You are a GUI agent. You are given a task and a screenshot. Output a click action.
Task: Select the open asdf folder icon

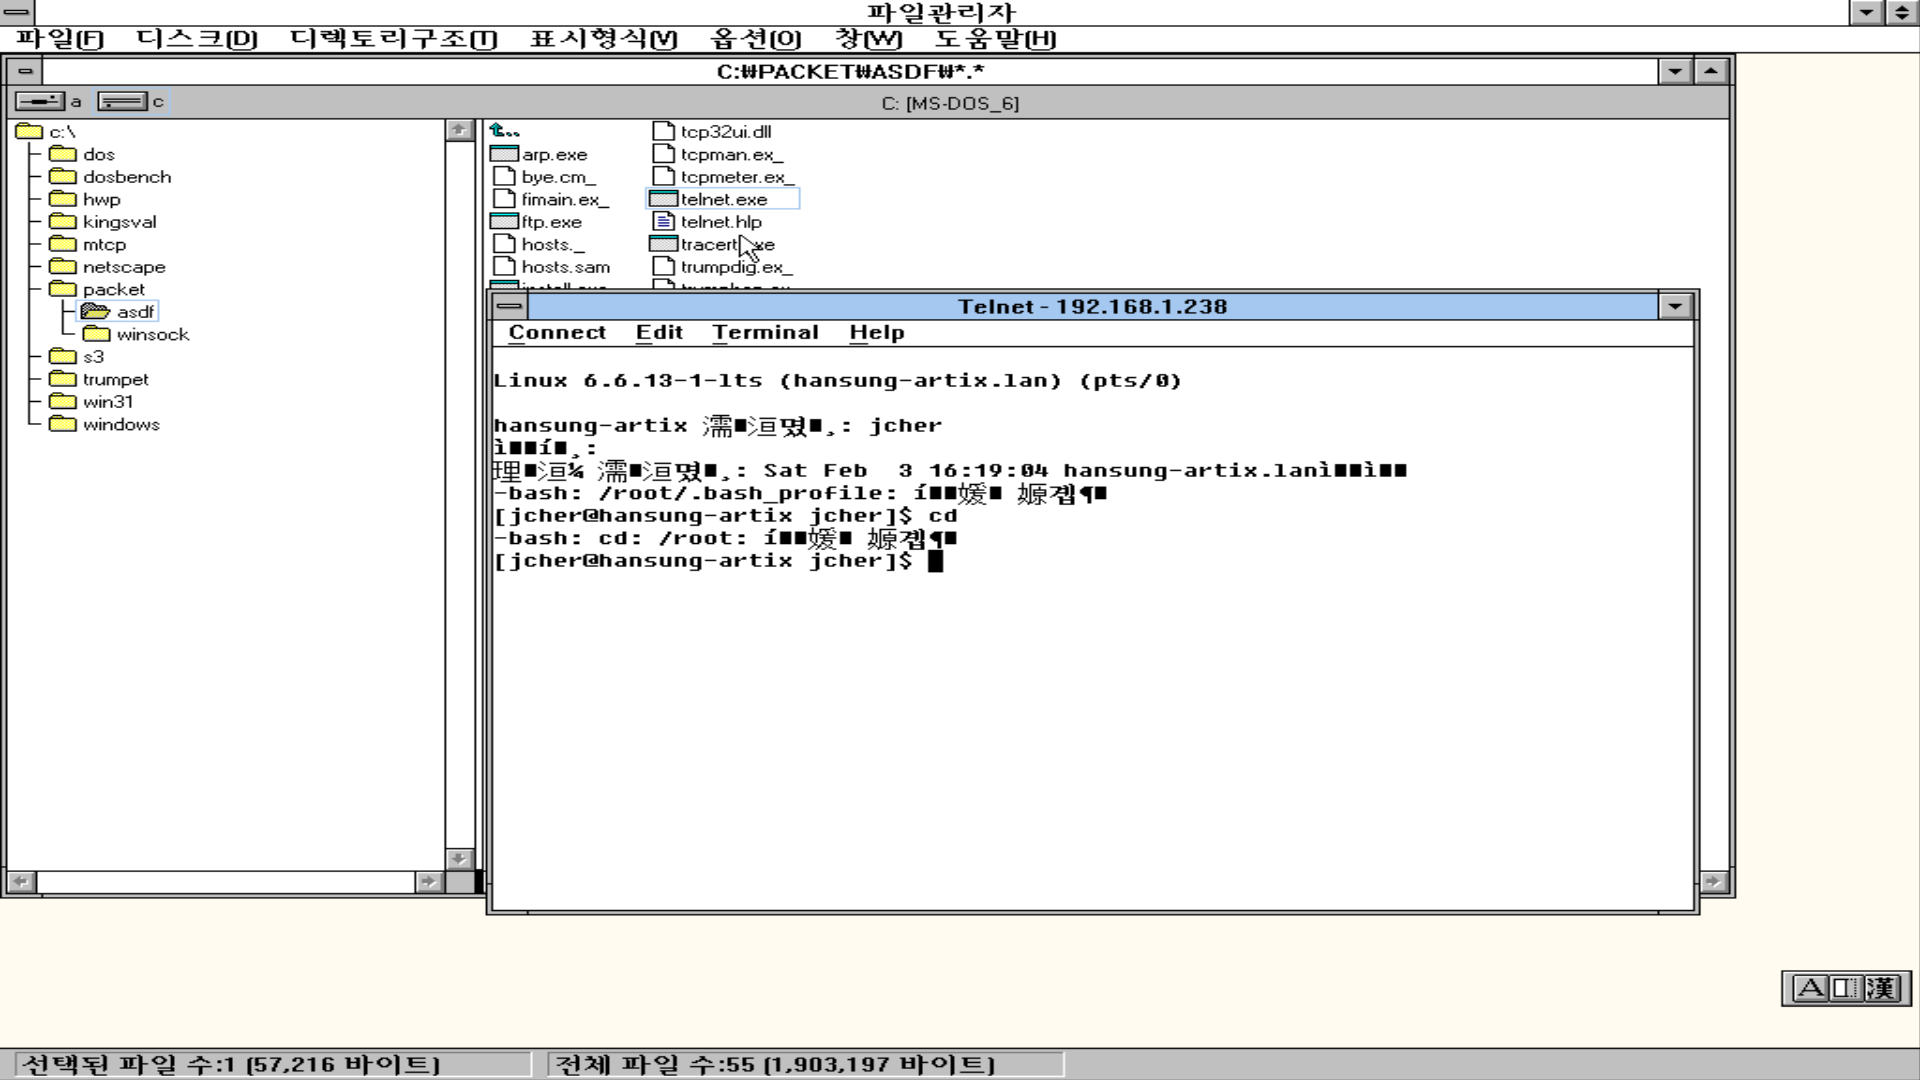pyautogui.click(x=96, y=311)
